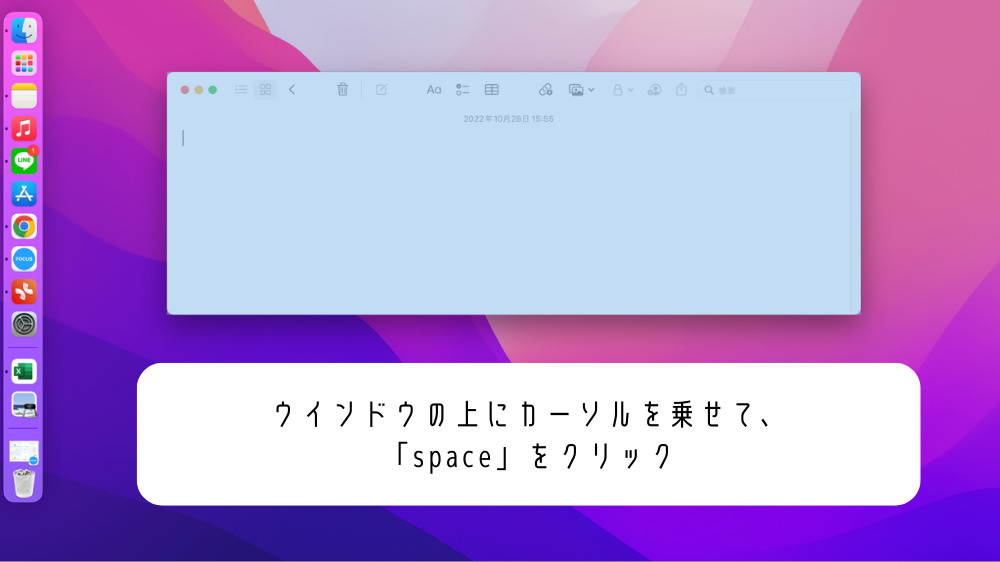Click the collaborate people icon
Image resolution: width=1000 pixels, height=562 pixels.
pos(654,90)
